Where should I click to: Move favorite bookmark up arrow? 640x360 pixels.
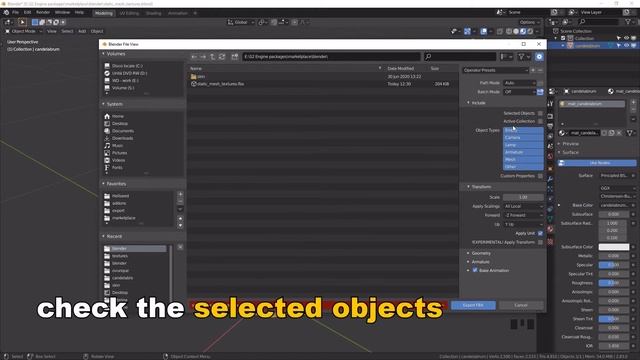tap(180, 218)
